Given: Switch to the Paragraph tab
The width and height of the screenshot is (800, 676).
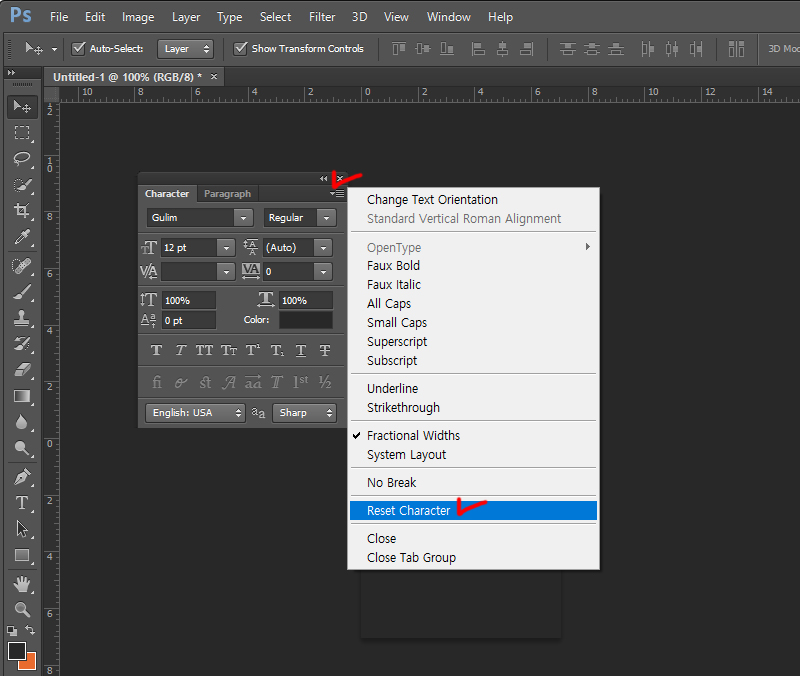Looking at the screenshot, I should coord(228,194).
